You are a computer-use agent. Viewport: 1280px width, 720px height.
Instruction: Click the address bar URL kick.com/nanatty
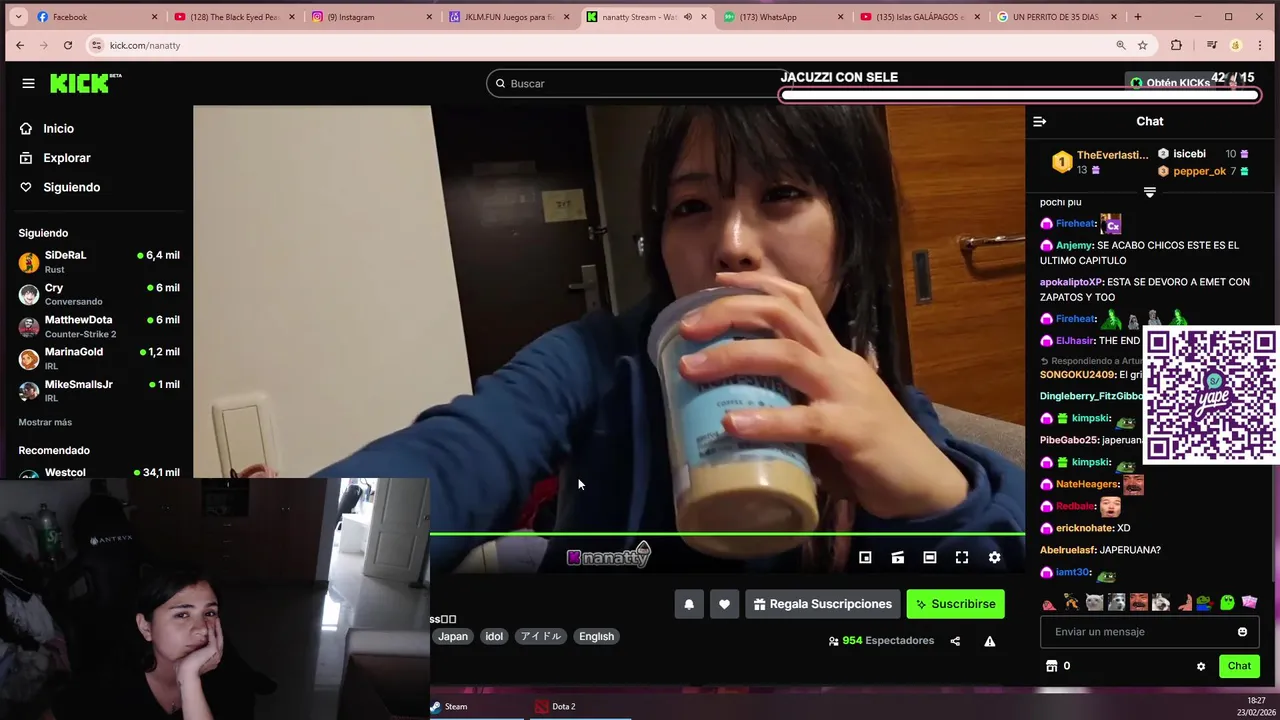[x=145, y=46]
